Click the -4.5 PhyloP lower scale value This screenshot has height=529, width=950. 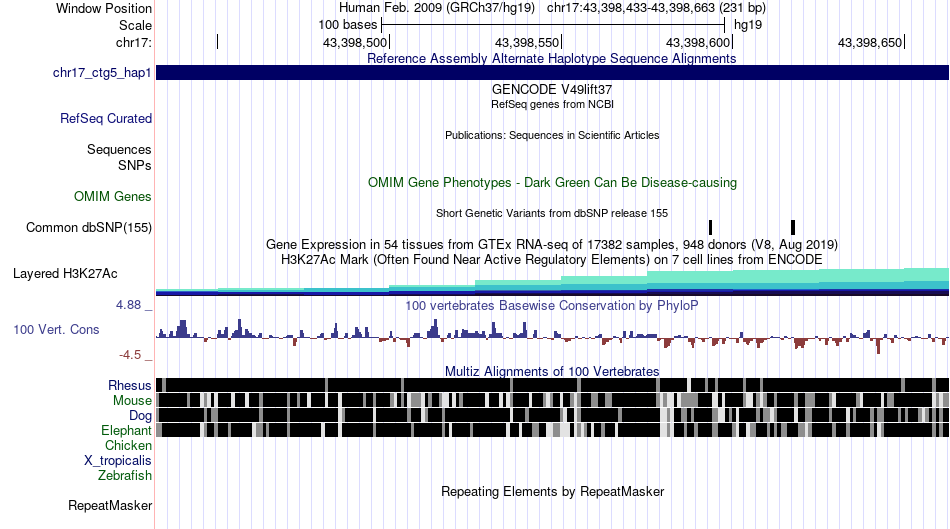130,354
